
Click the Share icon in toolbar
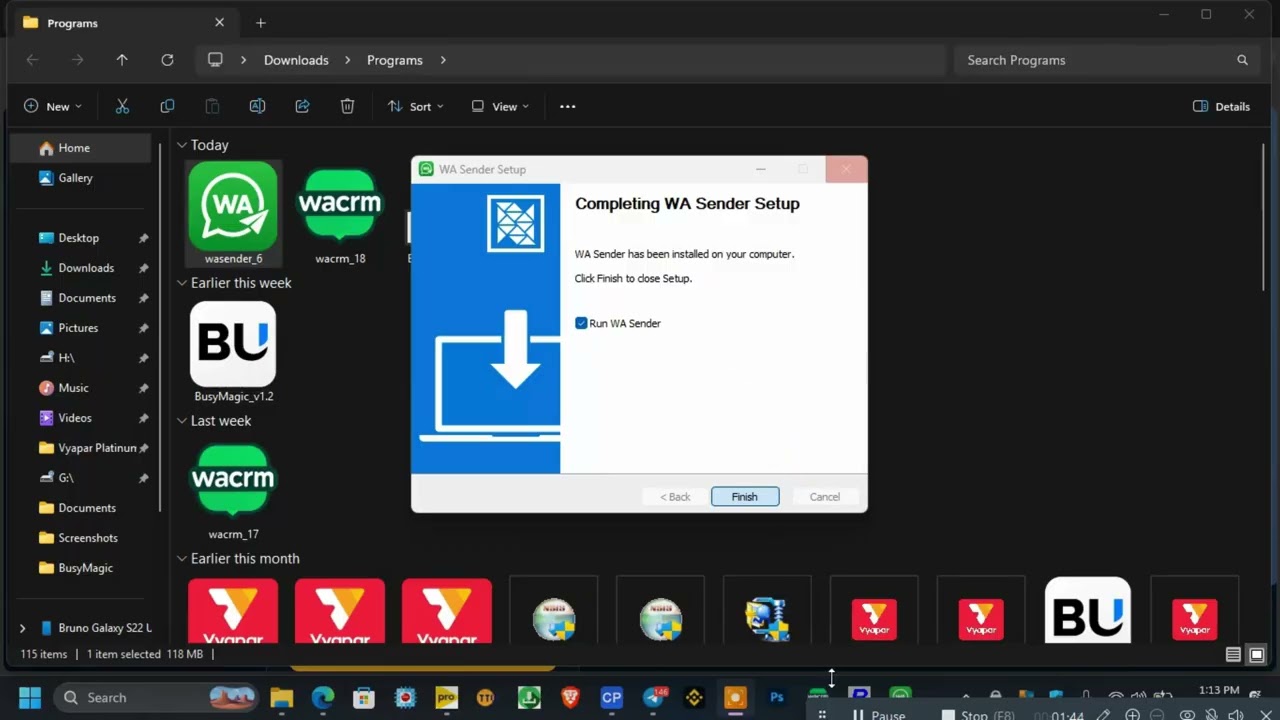[x=302, y=106]
